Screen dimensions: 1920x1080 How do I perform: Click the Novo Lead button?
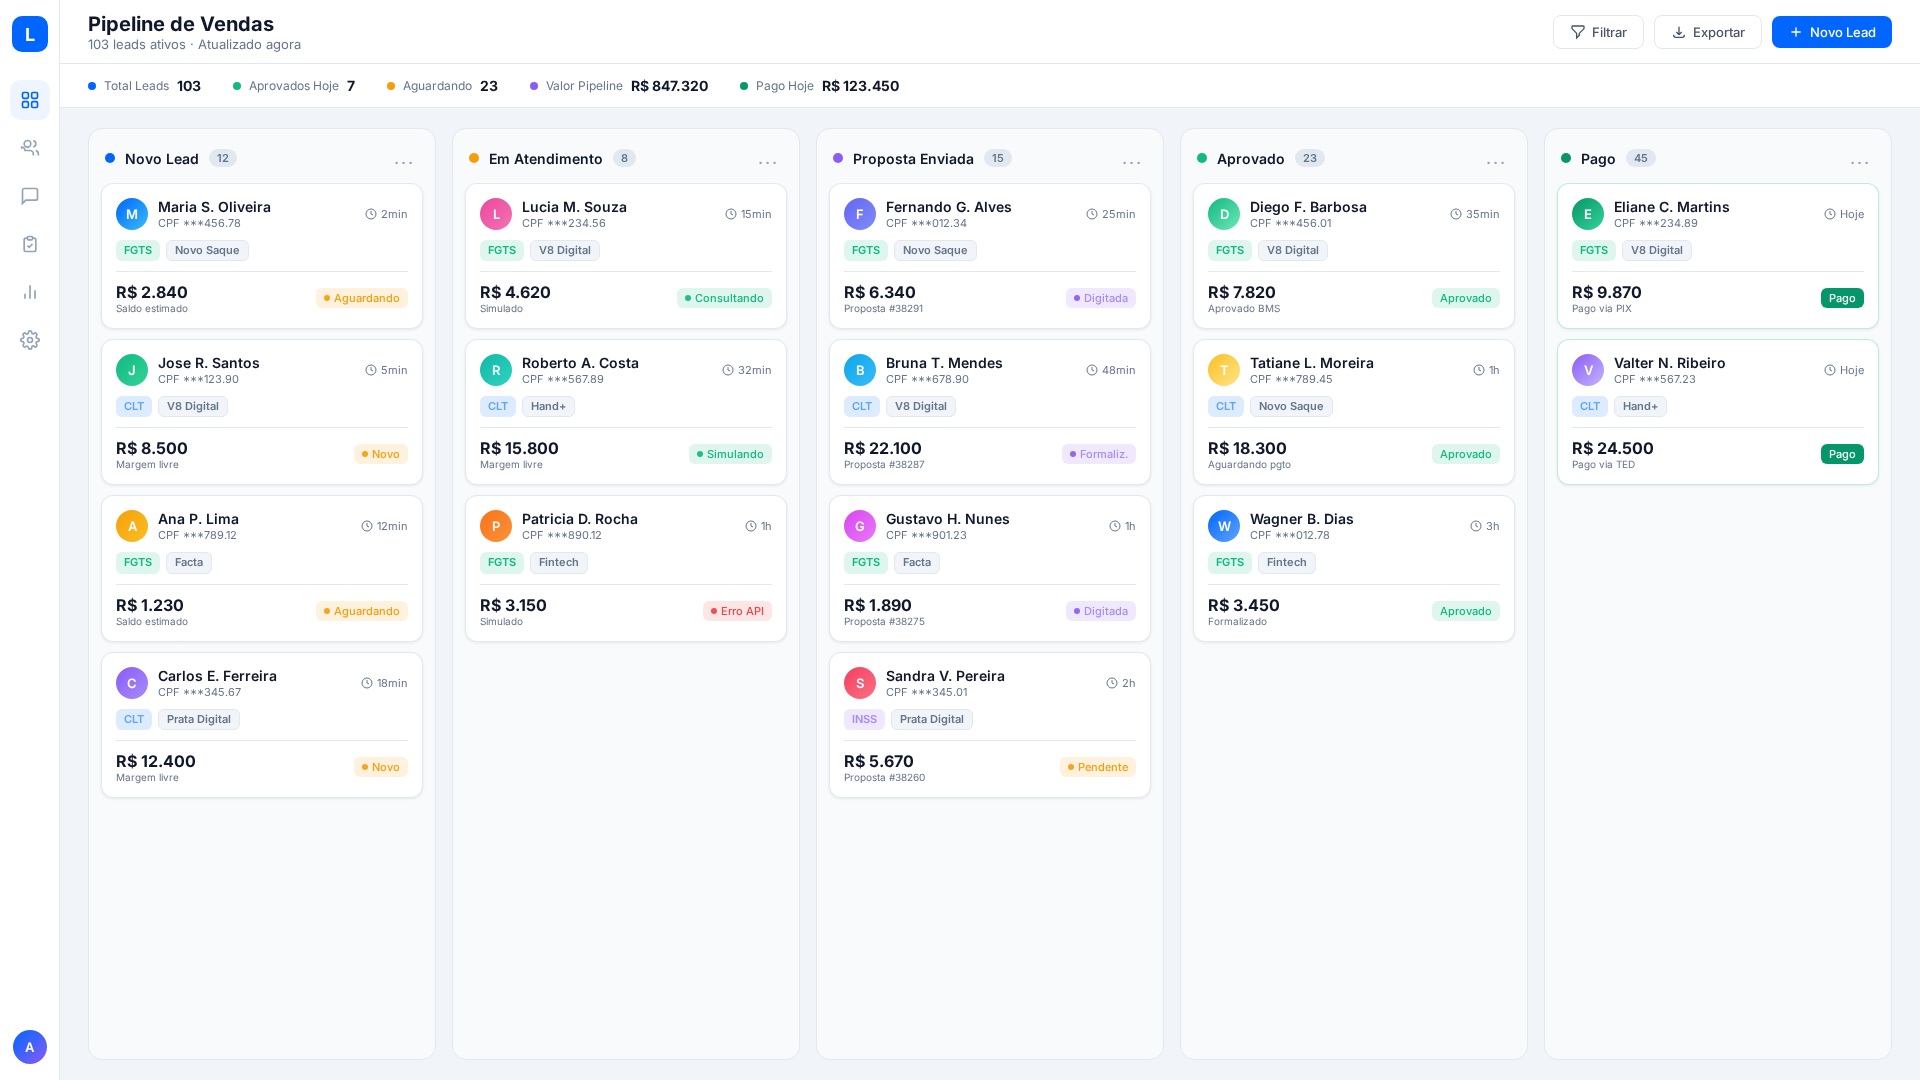coord(1831,32)
